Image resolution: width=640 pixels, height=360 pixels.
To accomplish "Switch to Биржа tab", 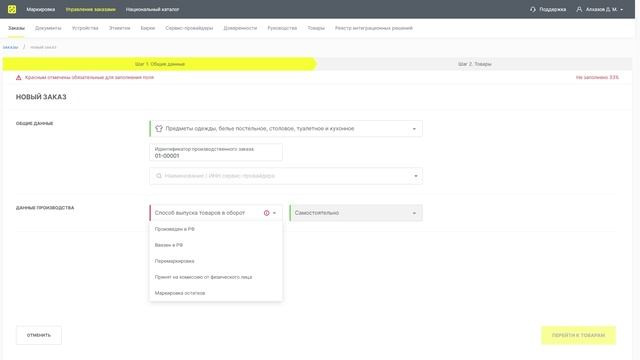I will click(x=148, y=28).
